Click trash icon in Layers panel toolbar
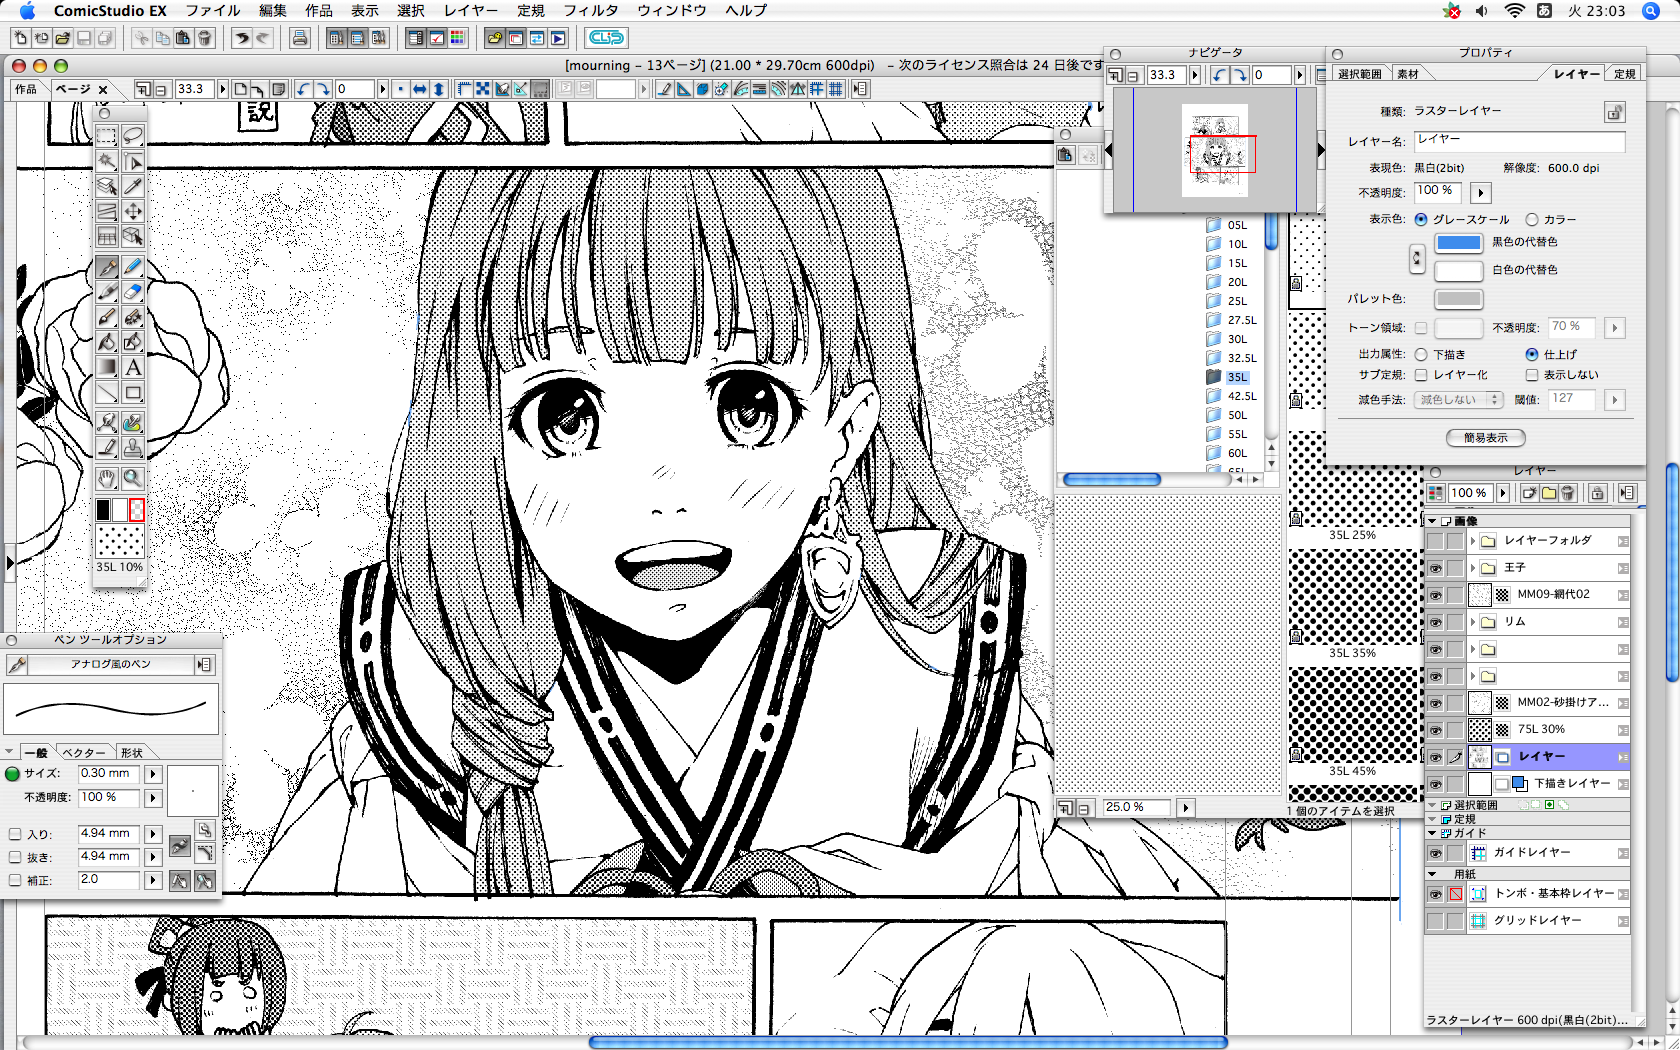1680x1050 pixels. pos(1568,493)
